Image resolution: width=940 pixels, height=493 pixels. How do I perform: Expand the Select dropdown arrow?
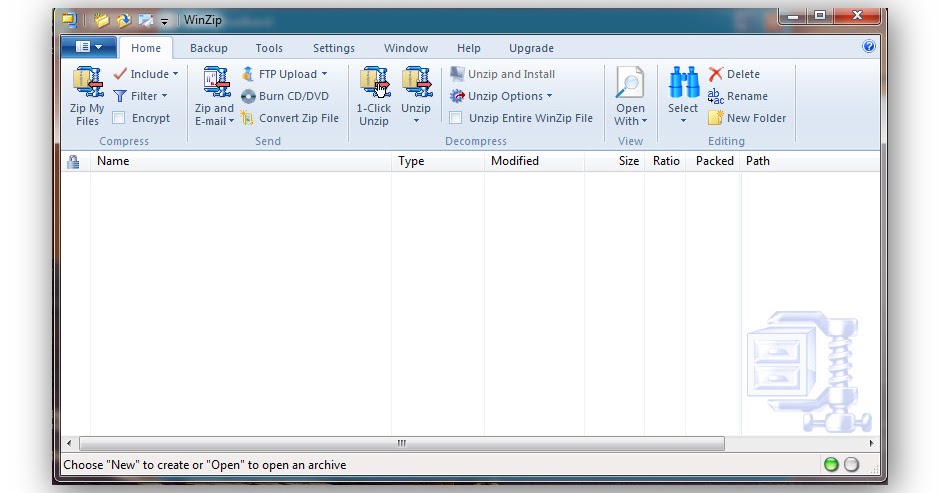pos(683,121)
